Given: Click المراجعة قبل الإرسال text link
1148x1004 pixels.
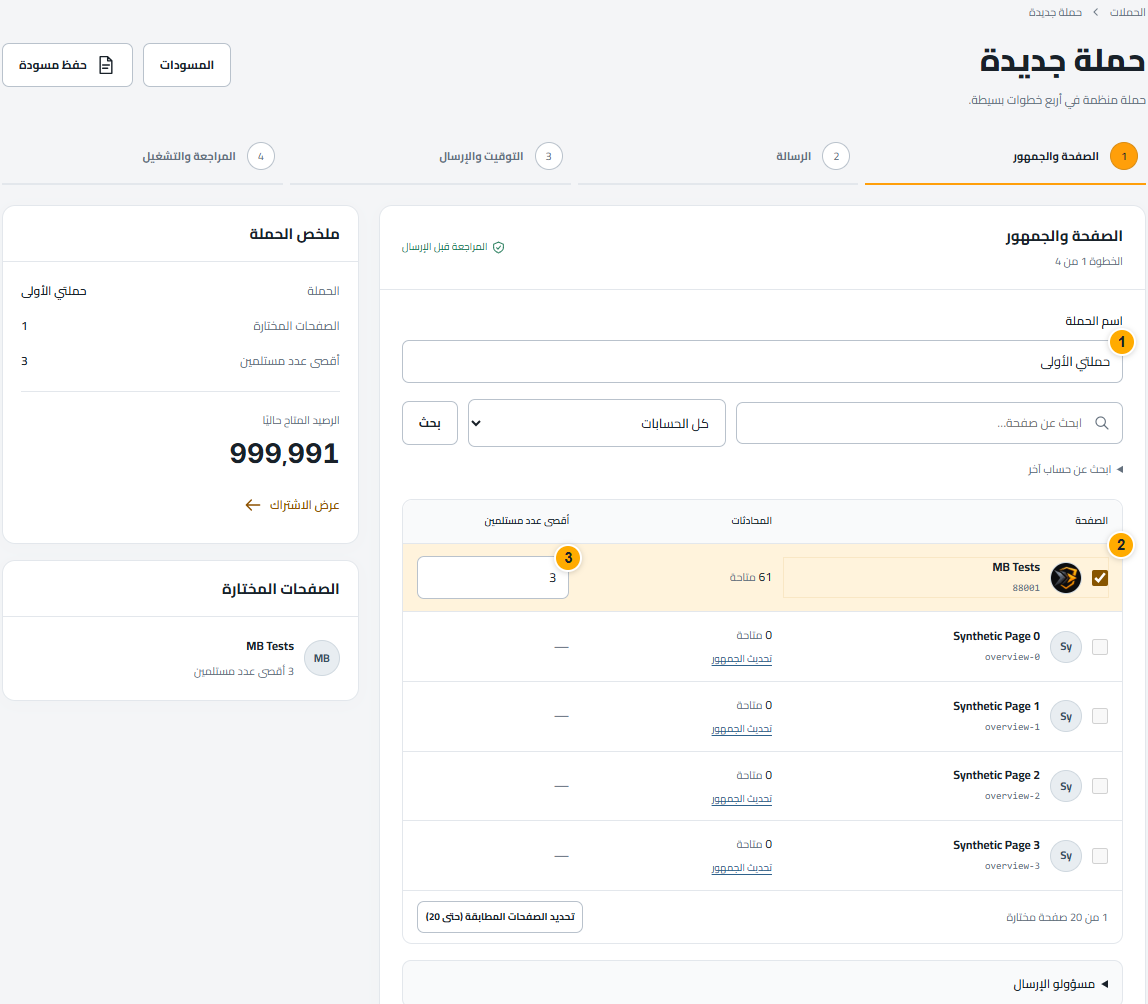Looking at the screenshot, I should pyautogui.click(x=444, y=248).
